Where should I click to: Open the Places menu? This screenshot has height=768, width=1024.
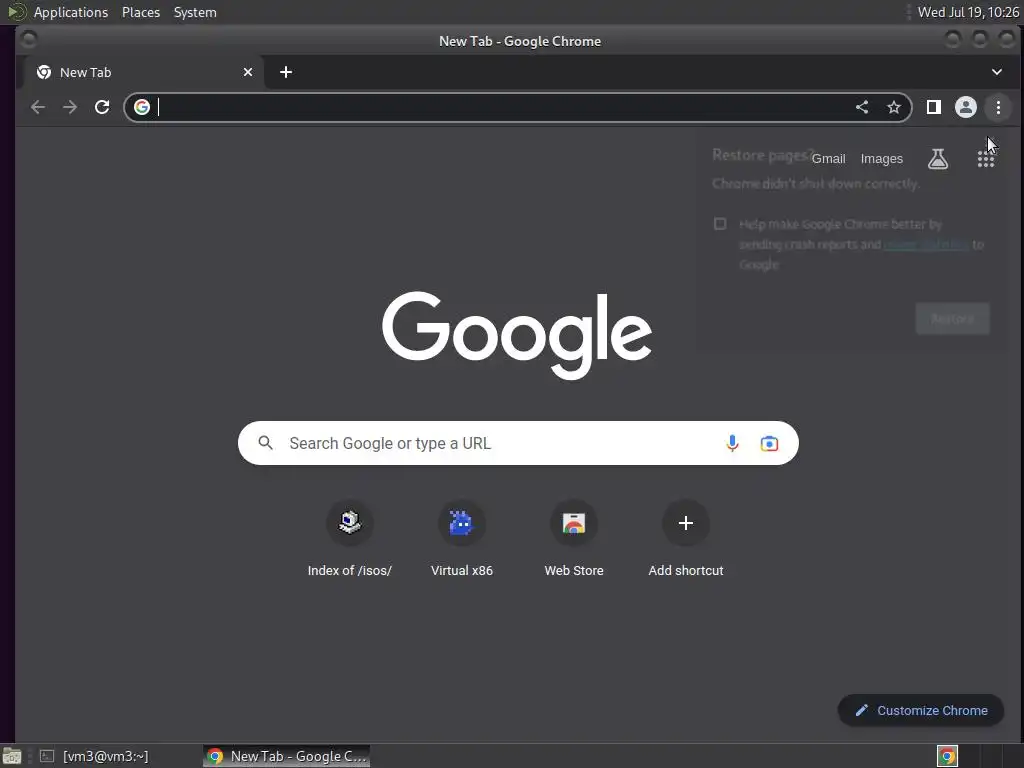click(140, 12)
